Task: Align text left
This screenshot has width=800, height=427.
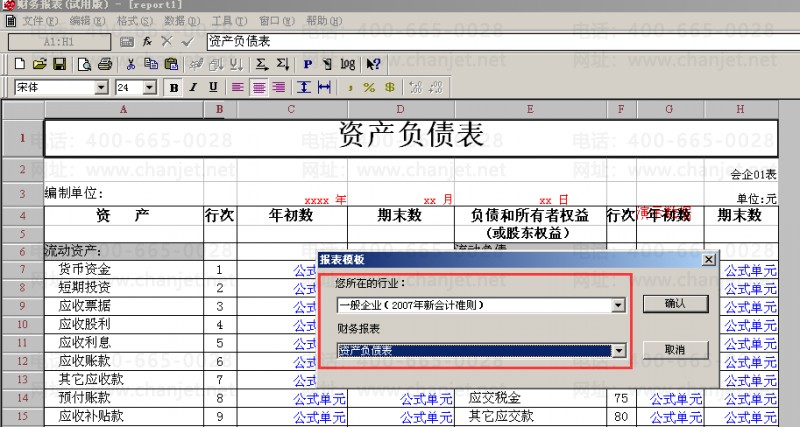Action: click(237, 87)
